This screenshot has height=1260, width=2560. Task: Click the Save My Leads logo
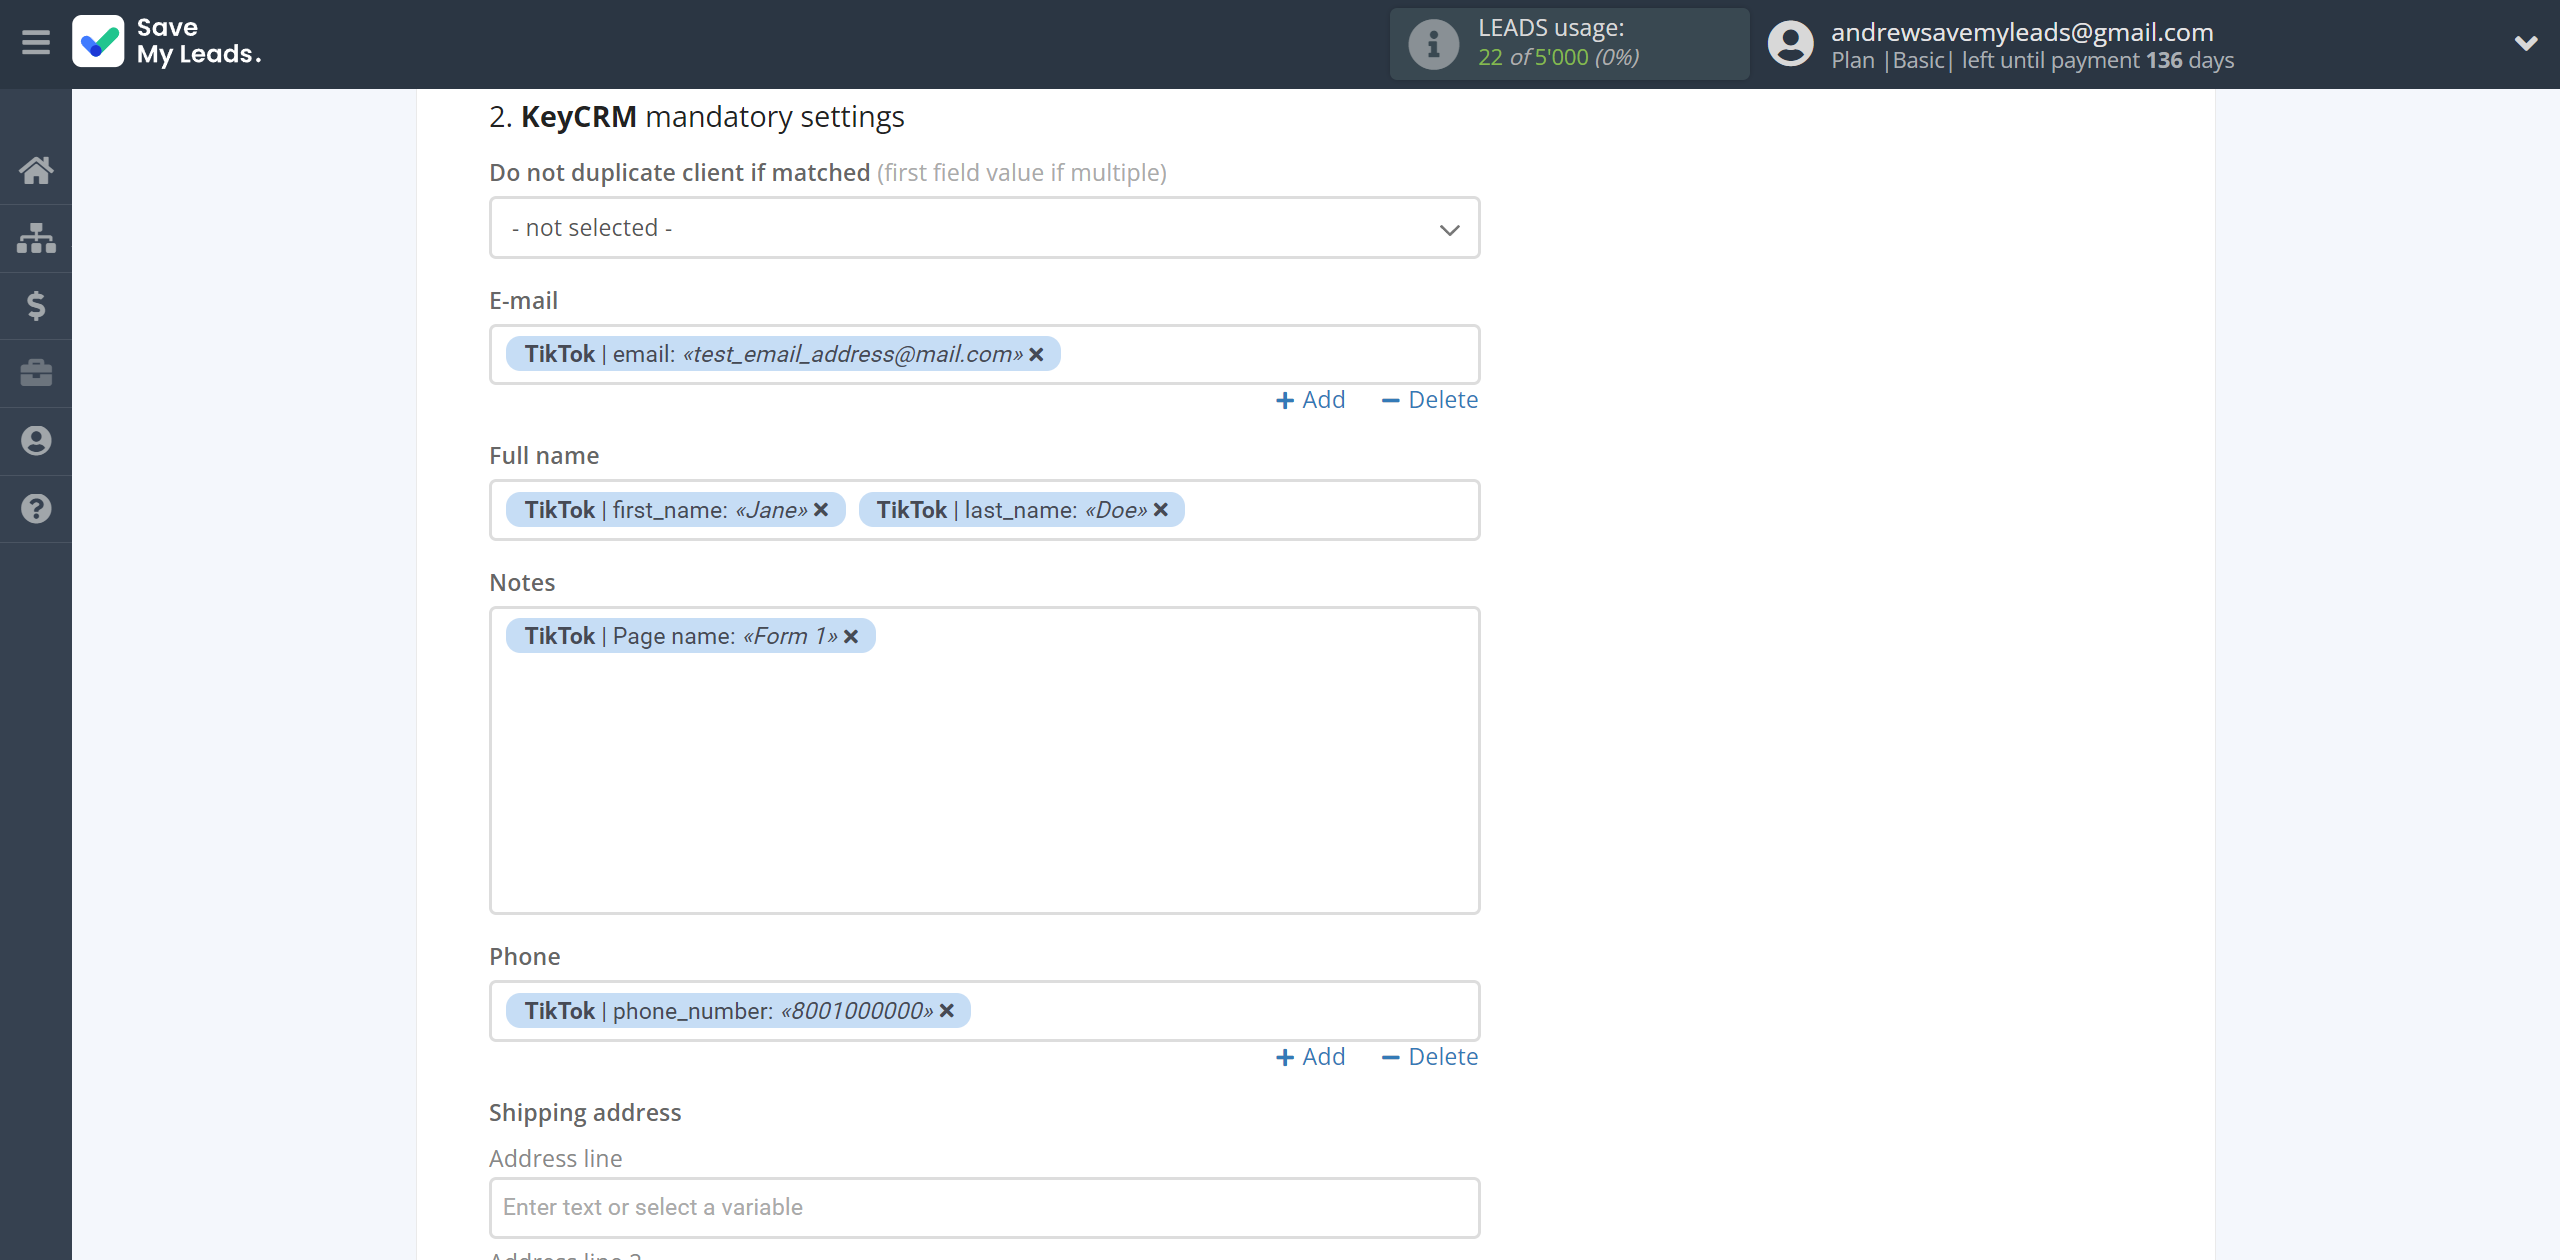point(167,42)
